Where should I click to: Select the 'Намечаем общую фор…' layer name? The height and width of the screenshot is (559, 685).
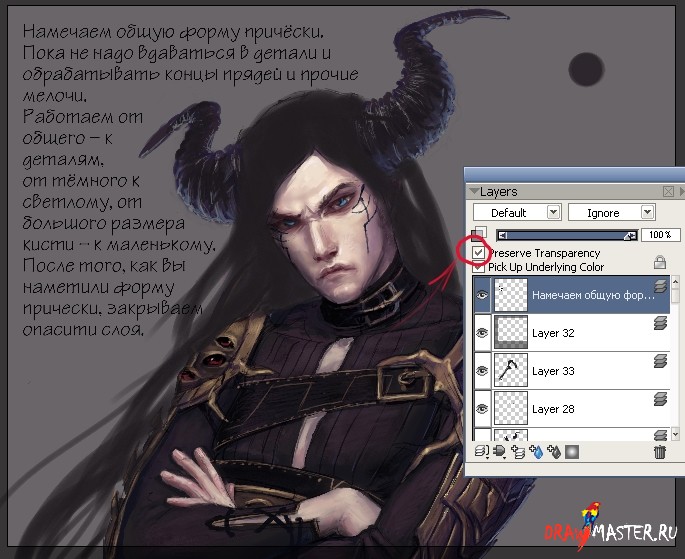tap(593, 295)
